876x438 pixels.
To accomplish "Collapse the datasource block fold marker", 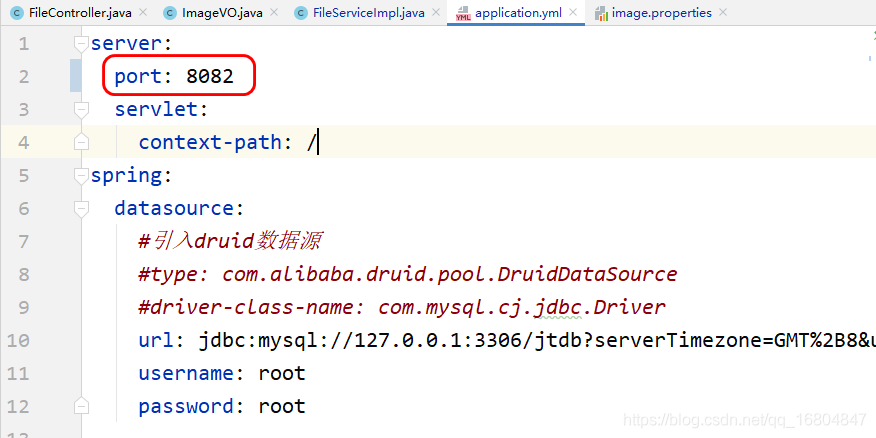I will click(x=82, y=208).
